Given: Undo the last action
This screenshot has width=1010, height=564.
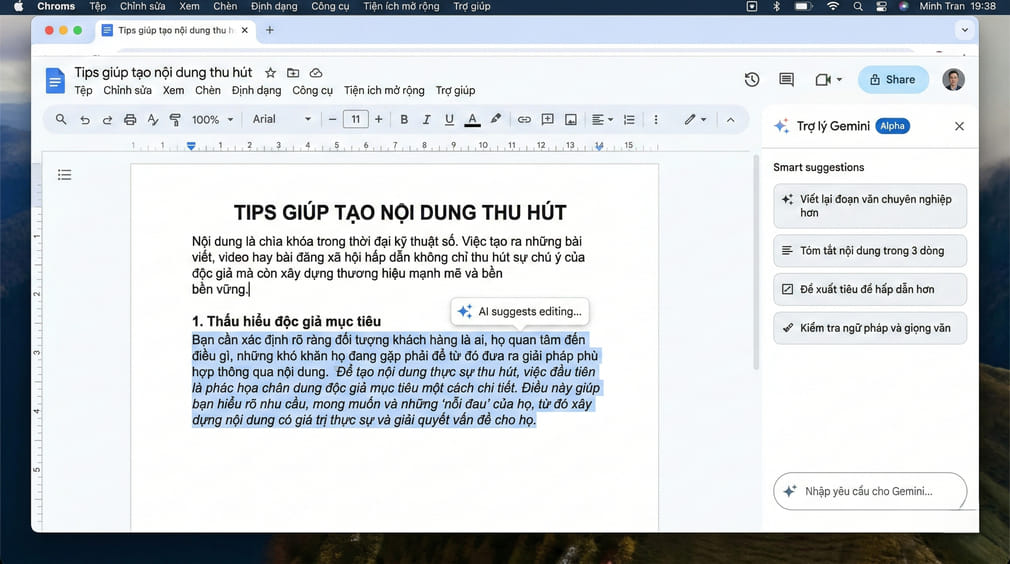Looking at the screenshot, I should click(x=84, y=120).
